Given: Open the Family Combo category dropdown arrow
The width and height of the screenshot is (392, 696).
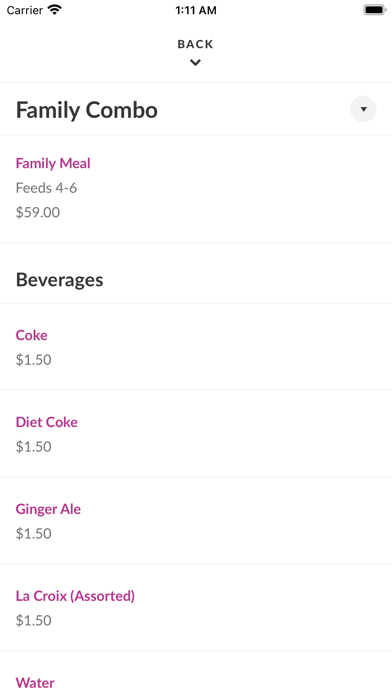Looking at the screenshot, I should pyautogui.click(x=363, y=109).
